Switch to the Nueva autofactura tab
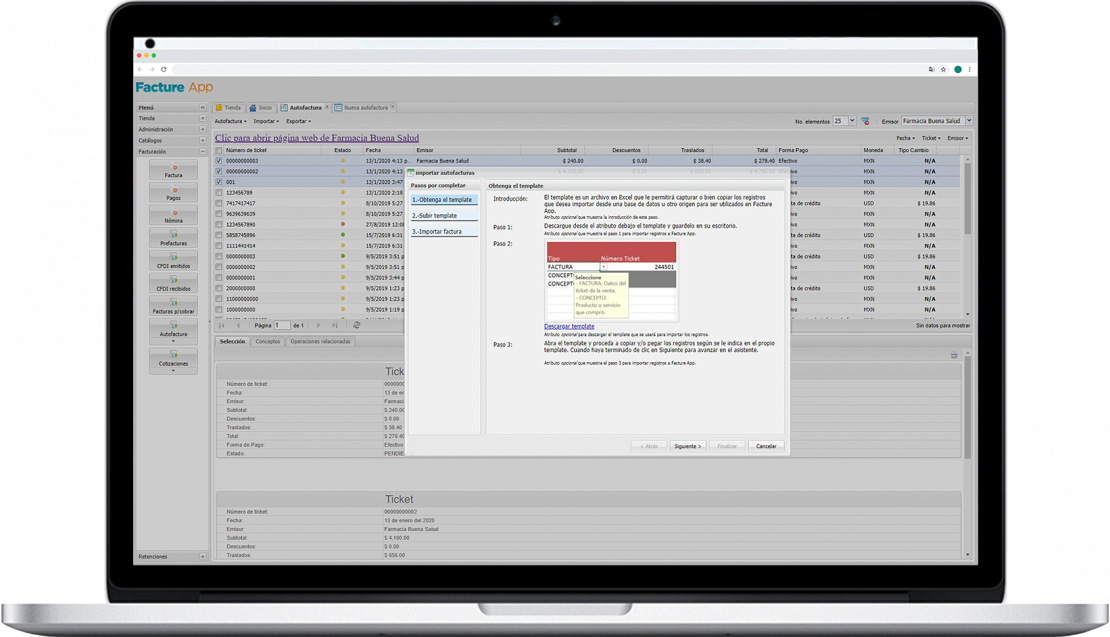 [366, 107]
